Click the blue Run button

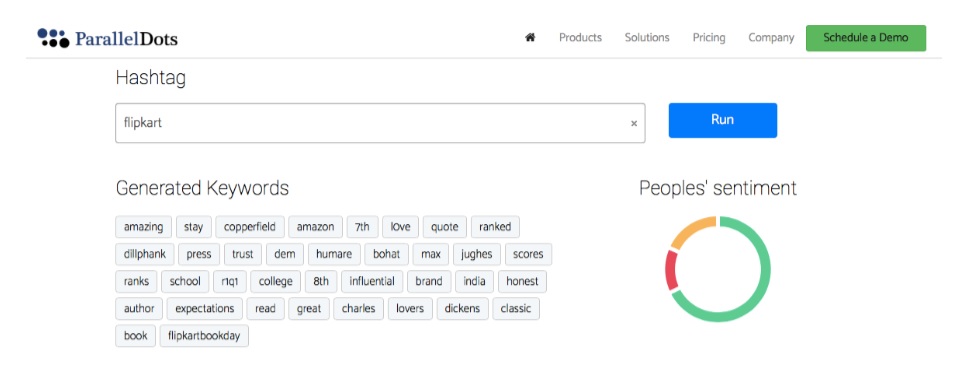tap(722, 120)
